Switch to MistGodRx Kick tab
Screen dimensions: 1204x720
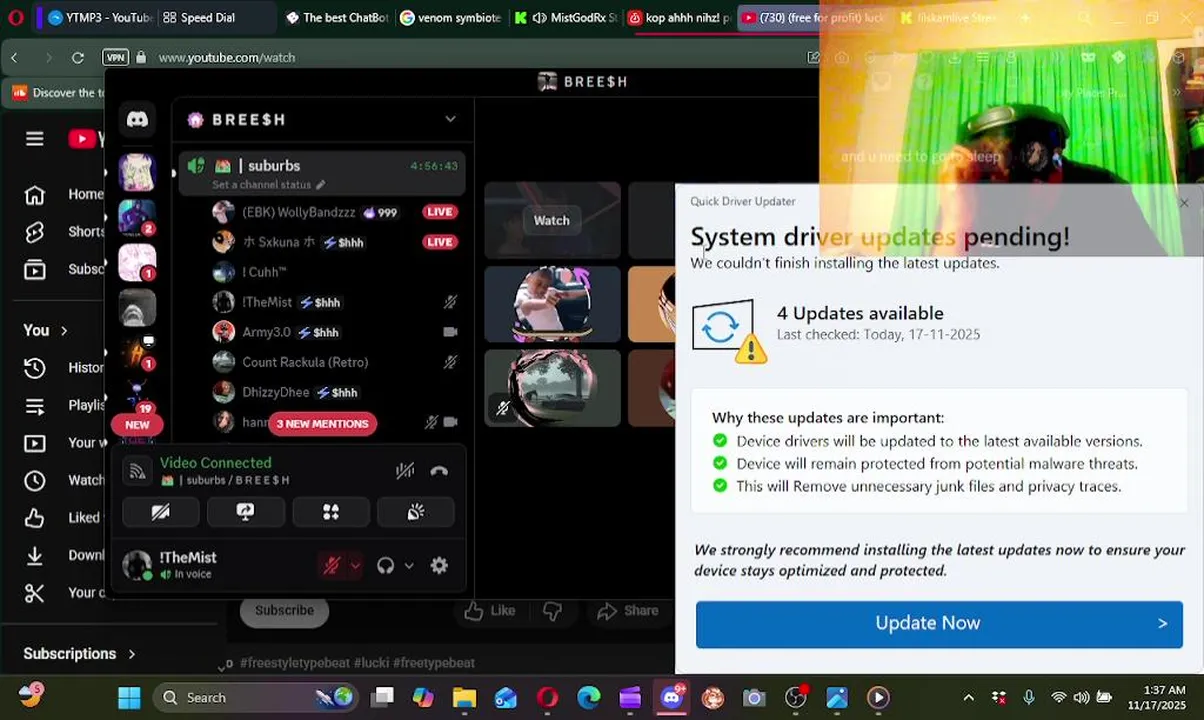(566, 17)
